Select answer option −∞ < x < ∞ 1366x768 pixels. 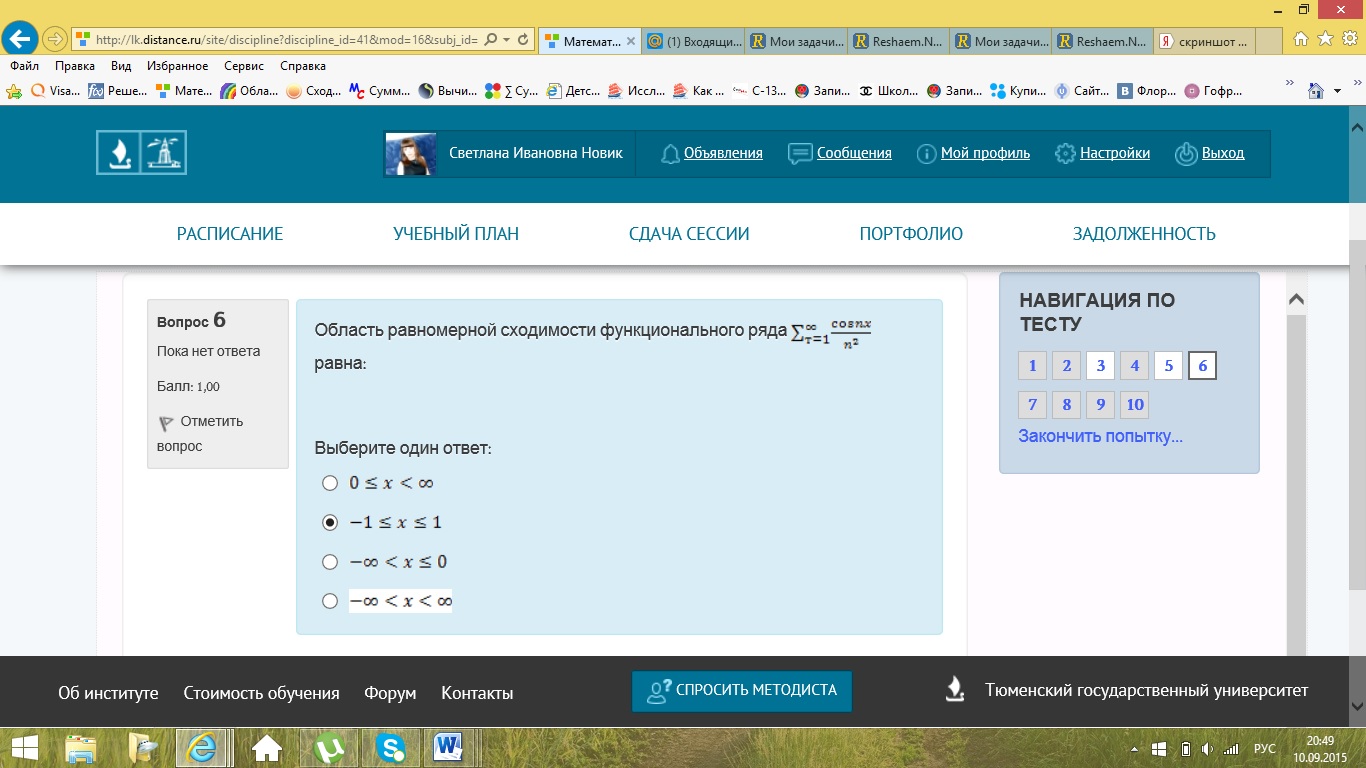330,601
